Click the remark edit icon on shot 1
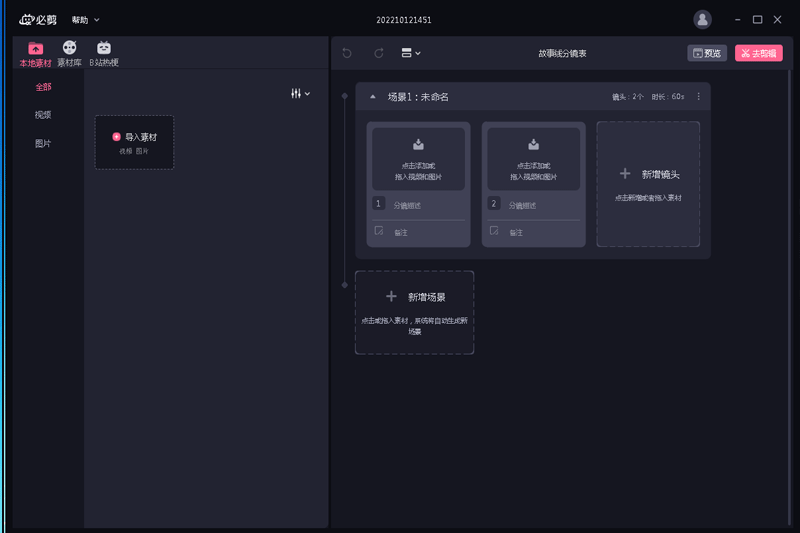The width and height of the screenshot is (800, 533). coord(379,231)
